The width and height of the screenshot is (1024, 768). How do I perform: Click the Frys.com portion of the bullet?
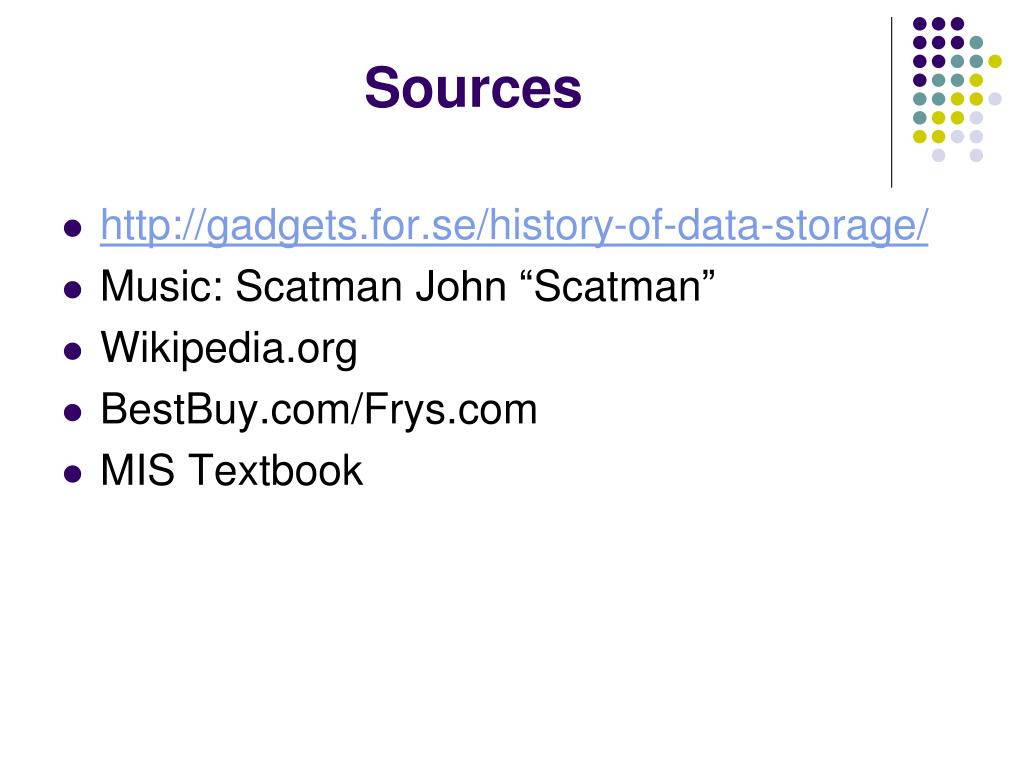point(451,409)
